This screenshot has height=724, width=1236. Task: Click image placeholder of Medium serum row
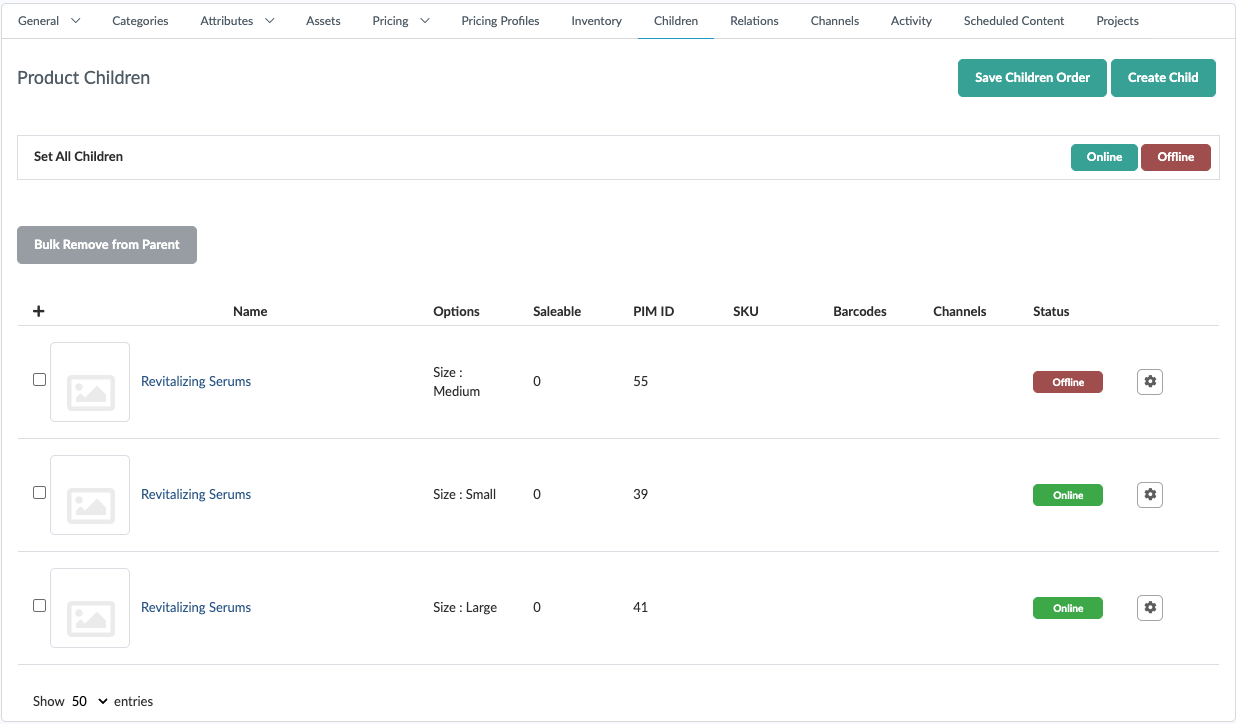tap(90, 382)
